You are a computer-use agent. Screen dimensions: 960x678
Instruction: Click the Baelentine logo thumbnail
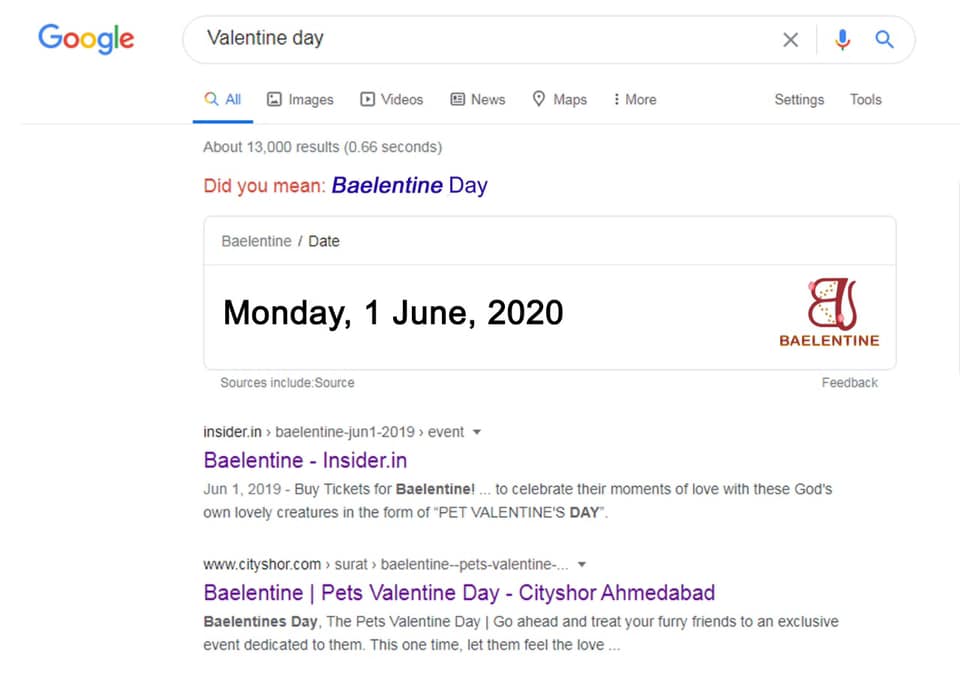pos(830,313)
